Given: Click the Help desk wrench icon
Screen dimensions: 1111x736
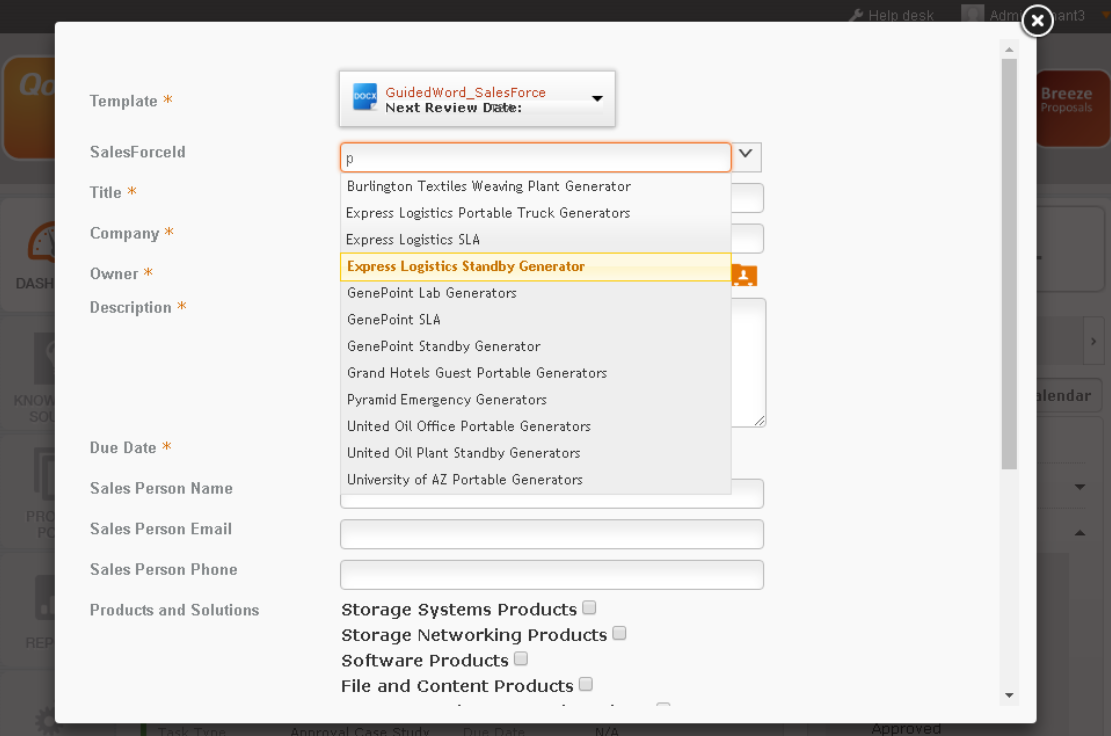Looking at the screenshot, I should [x=856, y=15].
